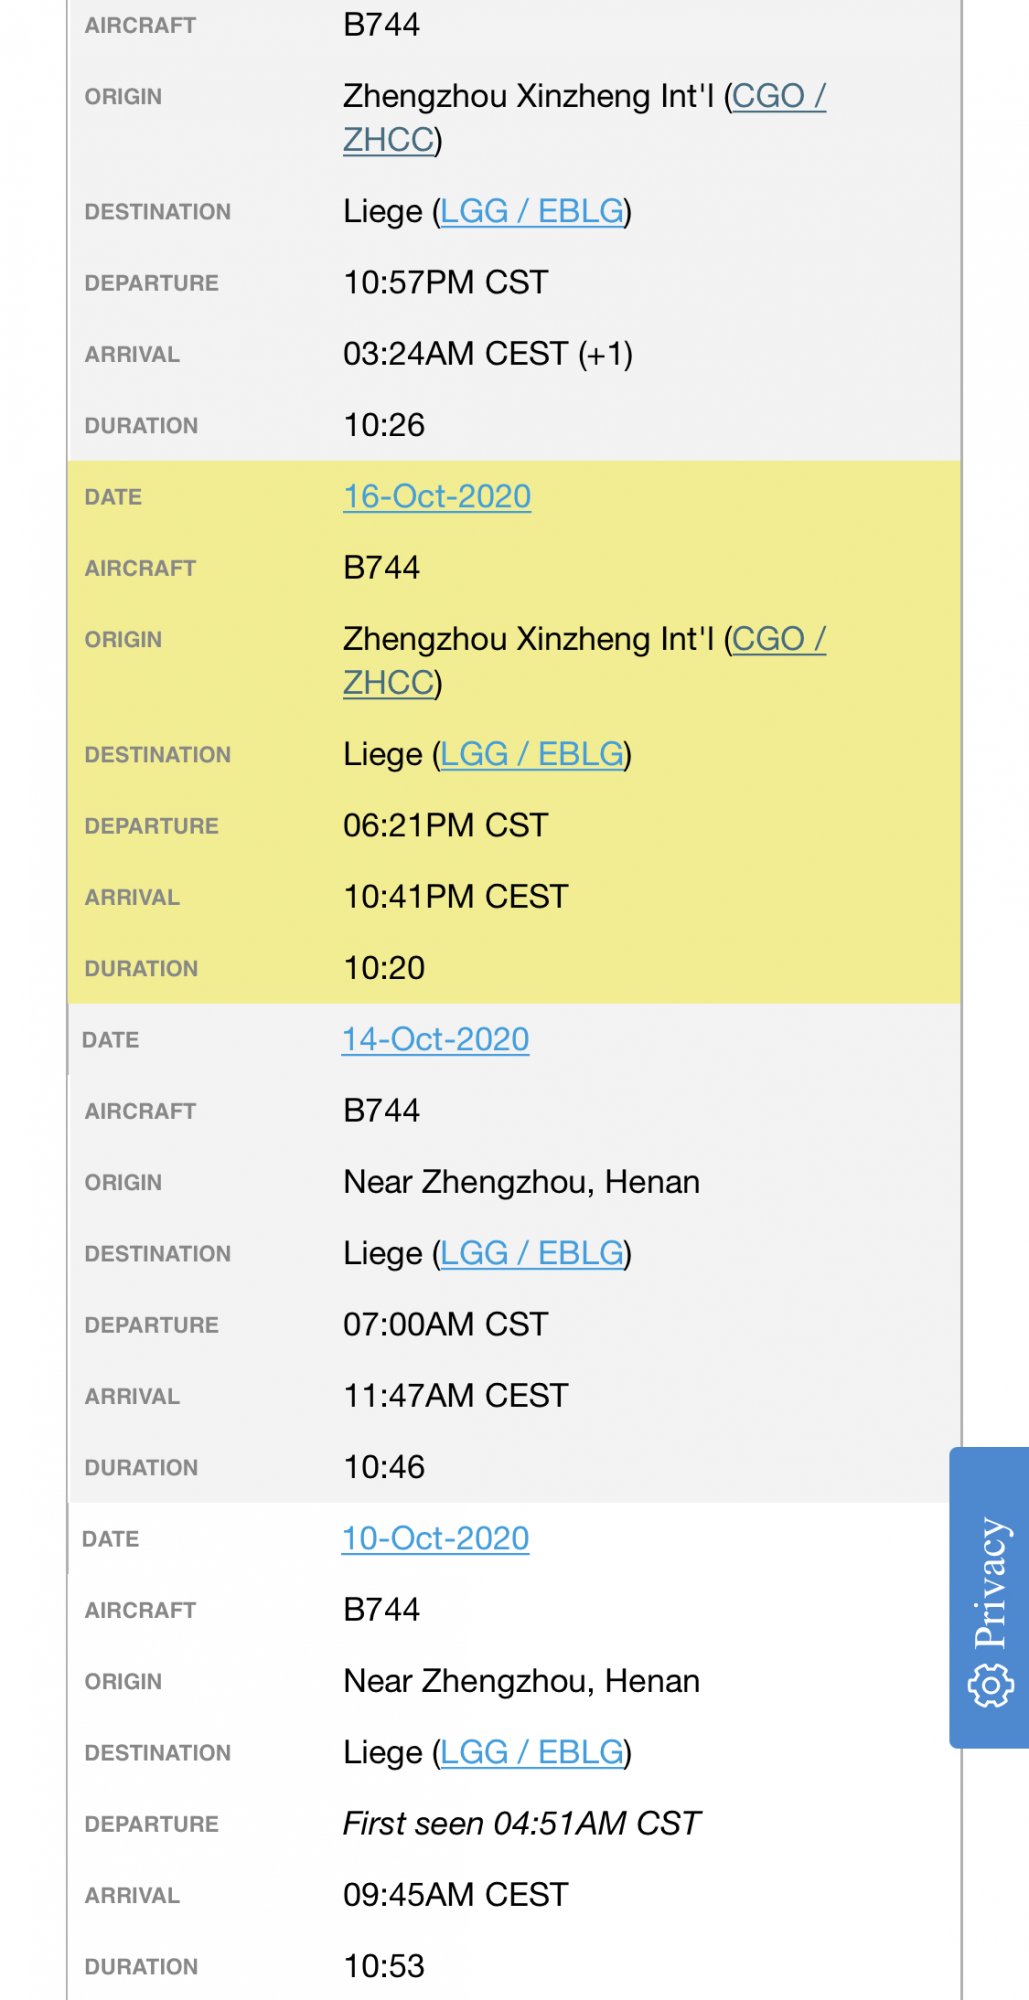Select the 10:41PM CEST arrival time
Viewport: 1029px width, 2000px height.
456,896
